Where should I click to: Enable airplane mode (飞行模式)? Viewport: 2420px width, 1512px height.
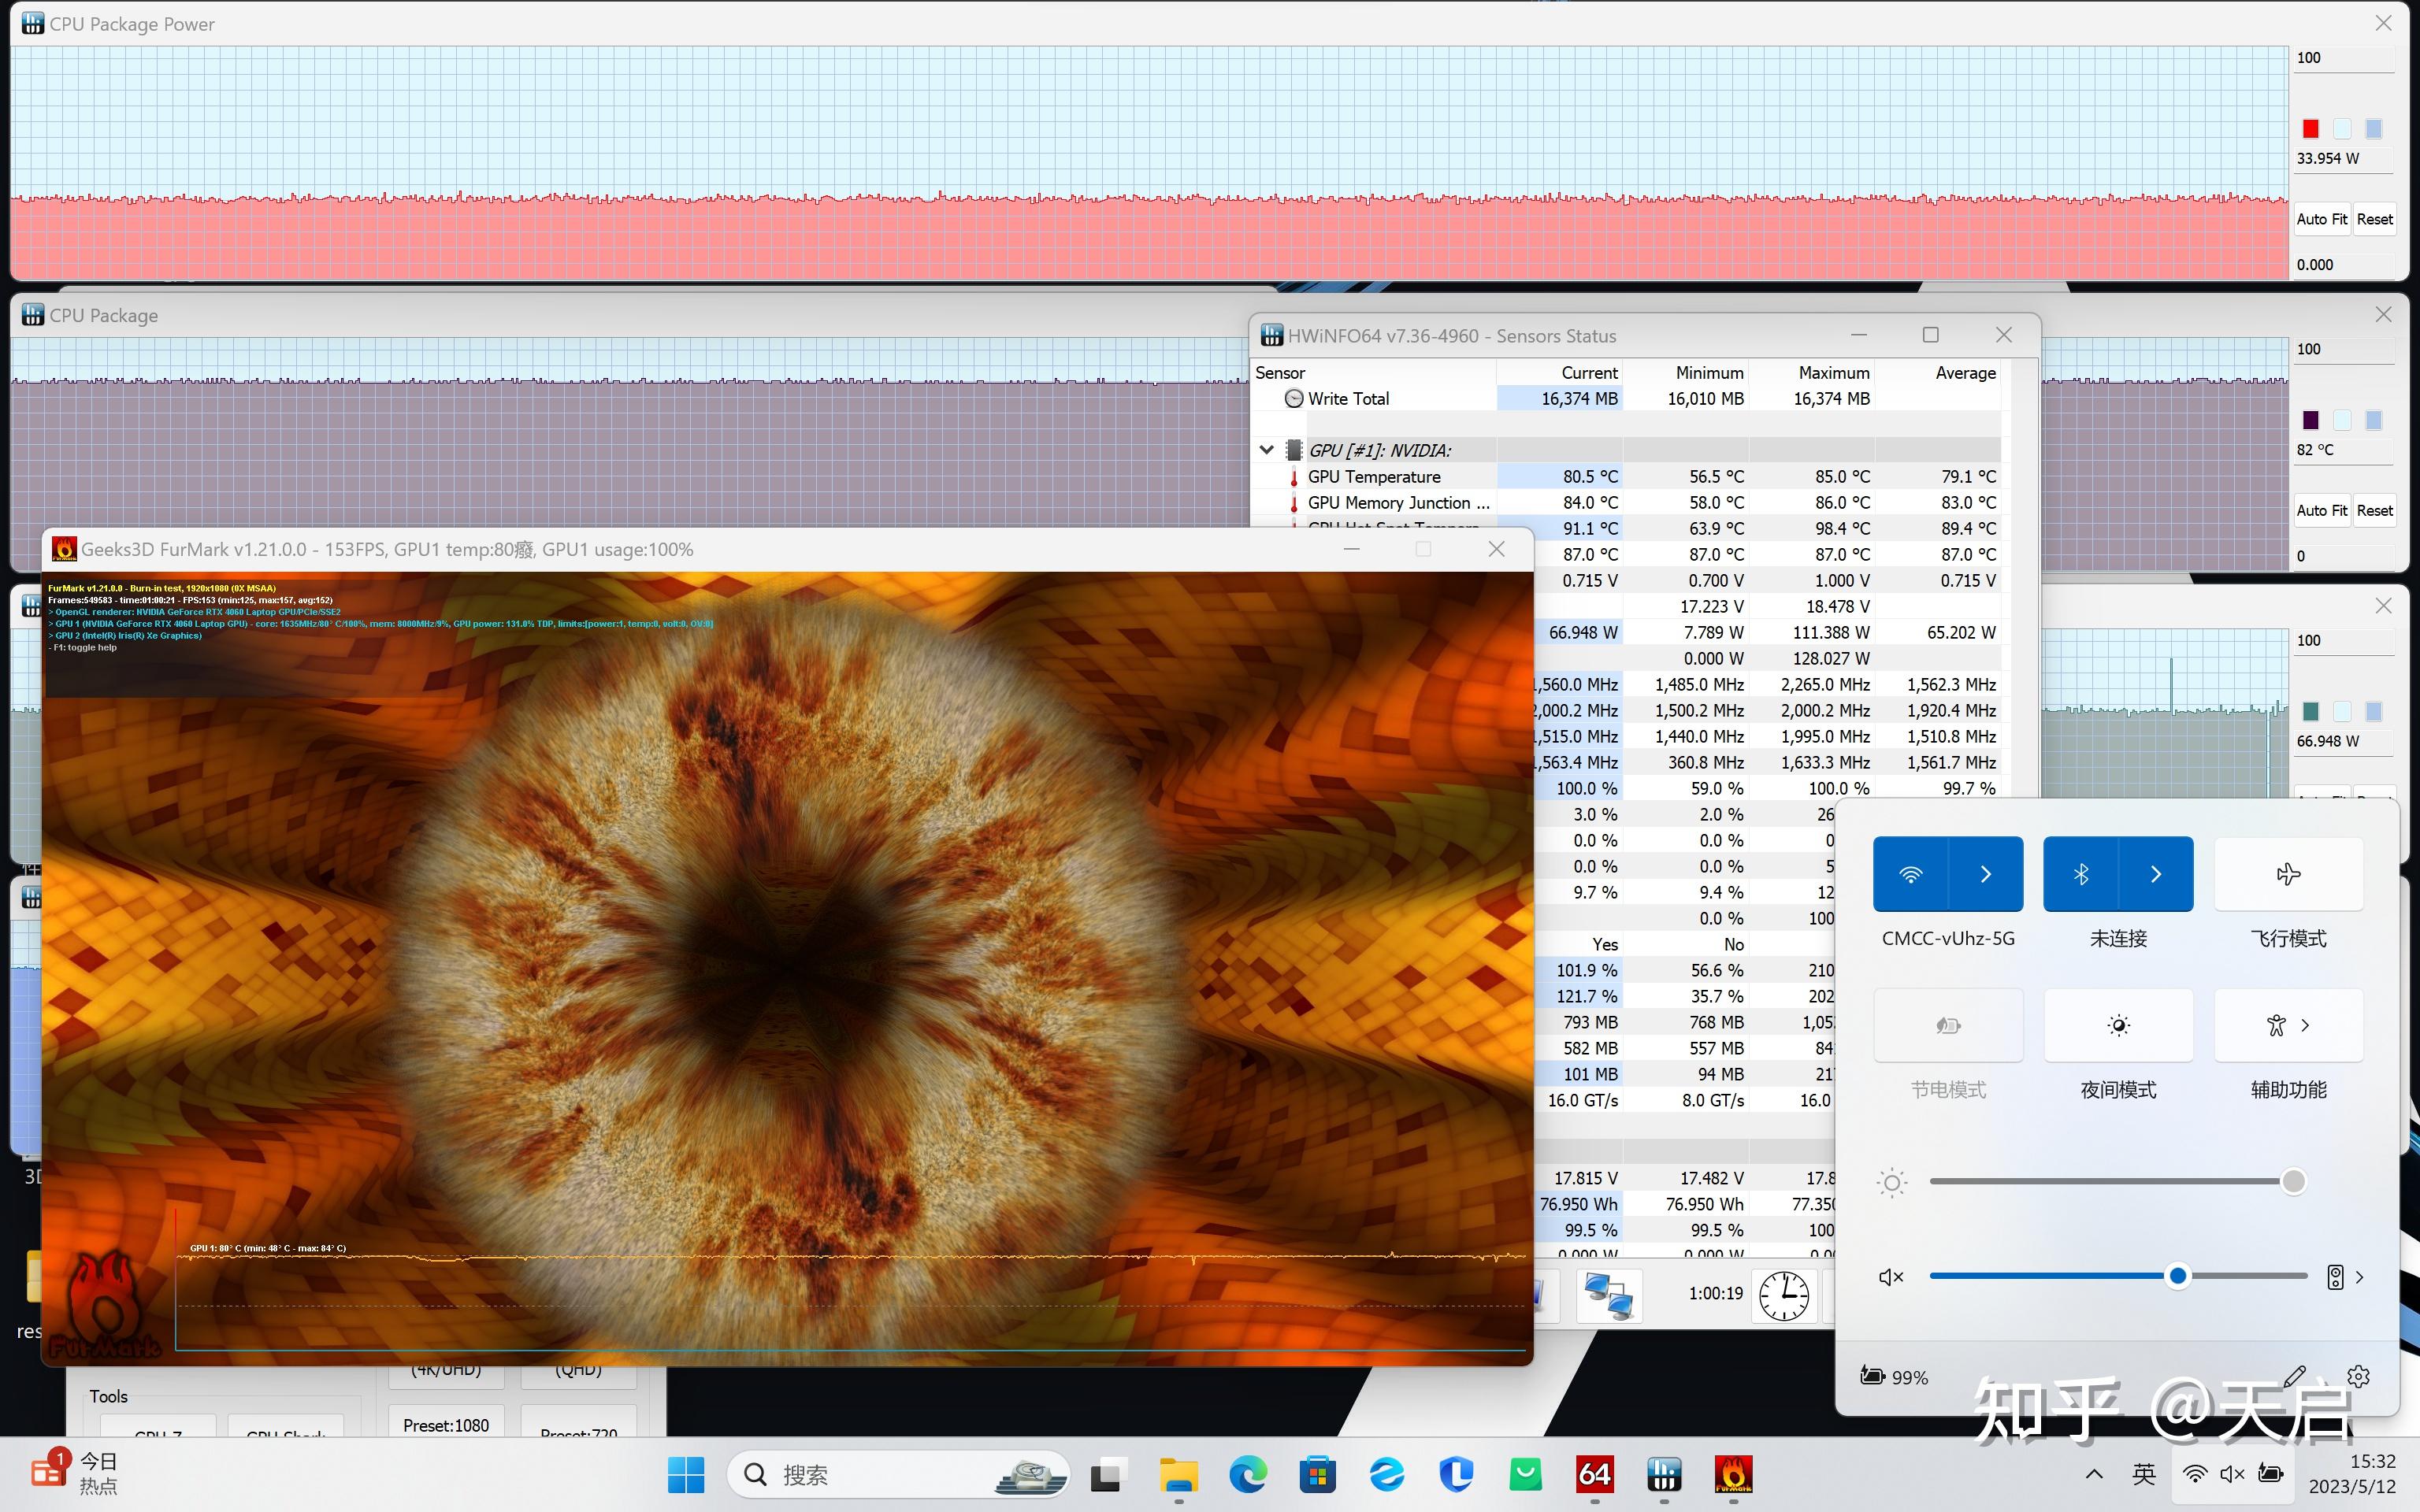click(2288, 874)
